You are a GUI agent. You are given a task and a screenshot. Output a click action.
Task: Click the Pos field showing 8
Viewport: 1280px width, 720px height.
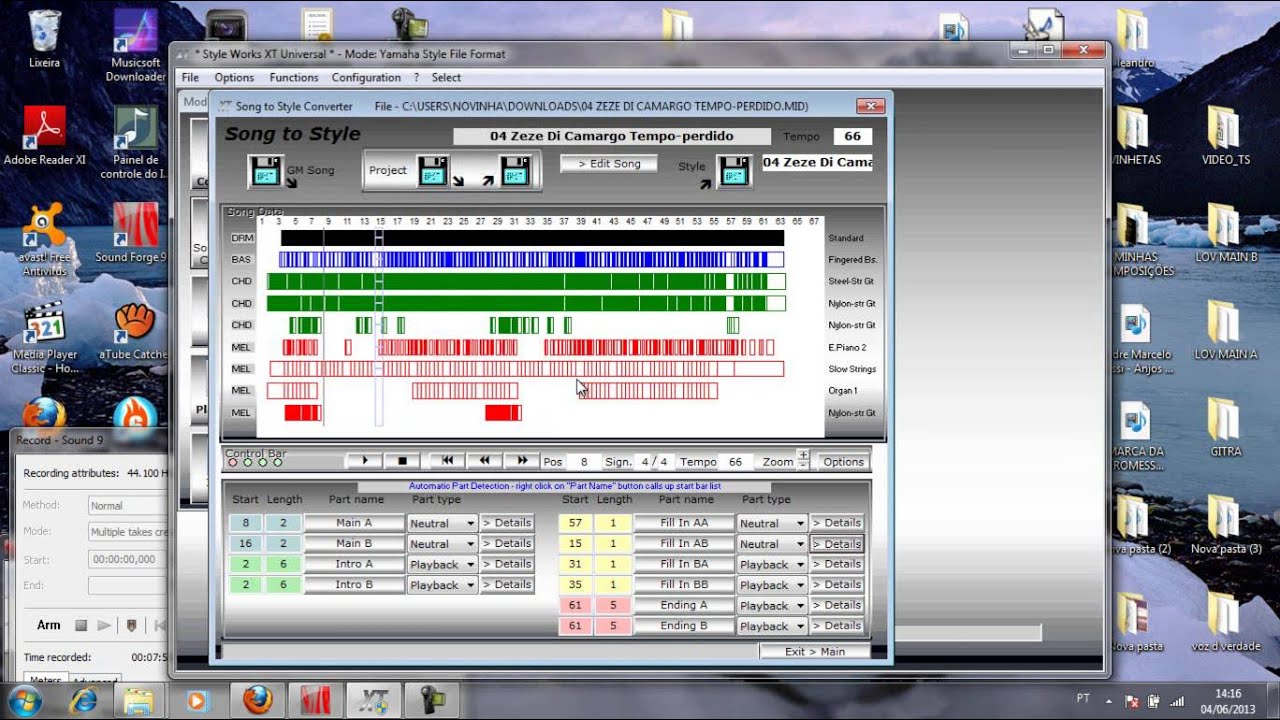pyautogui.click(x=583, y=462)
